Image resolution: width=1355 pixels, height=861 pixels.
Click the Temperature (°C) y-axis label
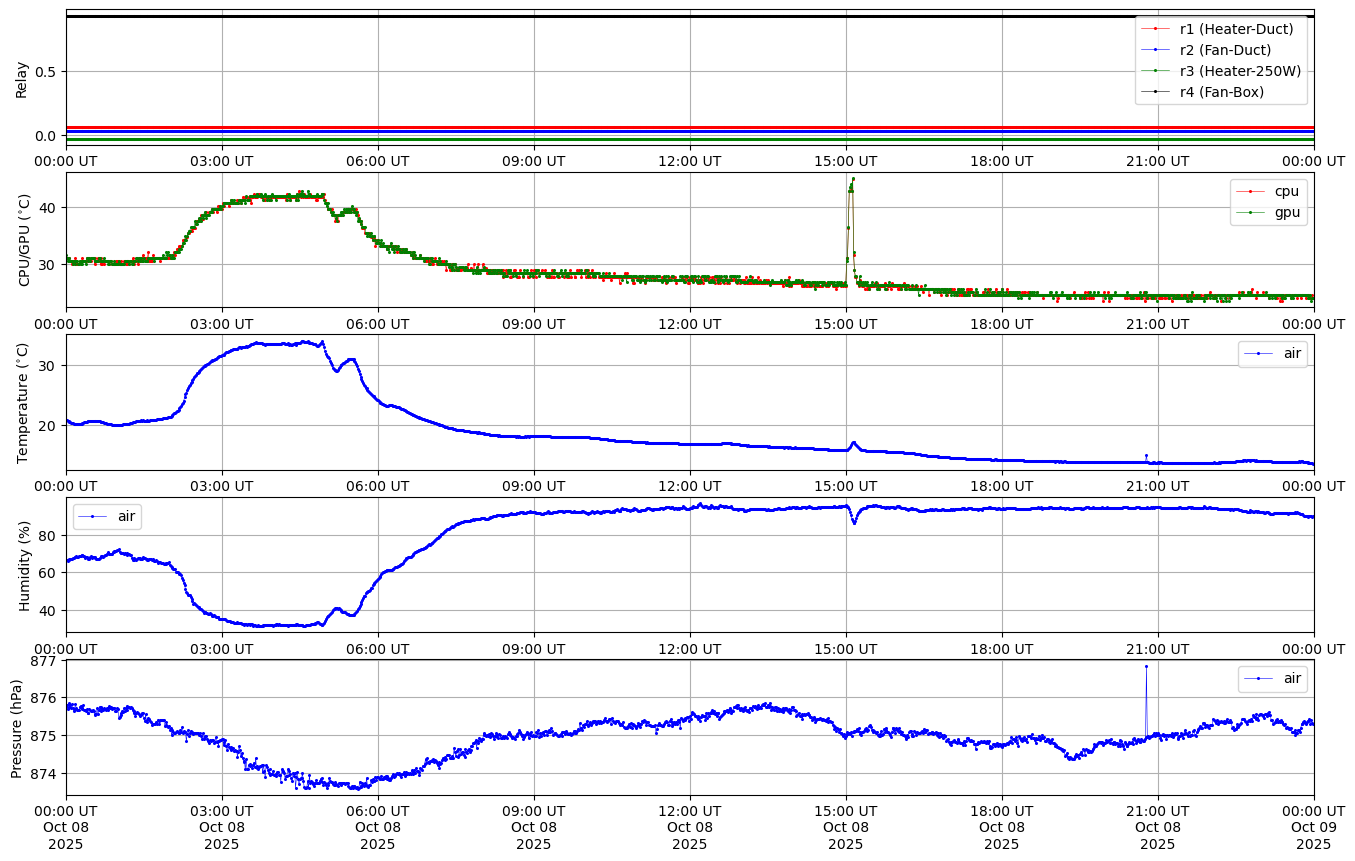point(23,402)
